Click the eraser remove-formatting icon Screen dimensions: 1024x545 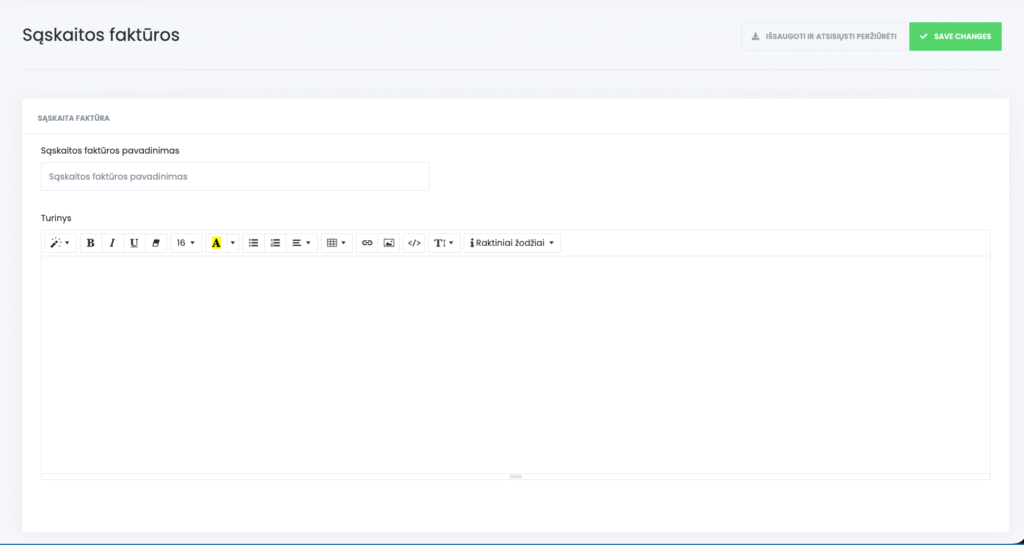(155, 243)
